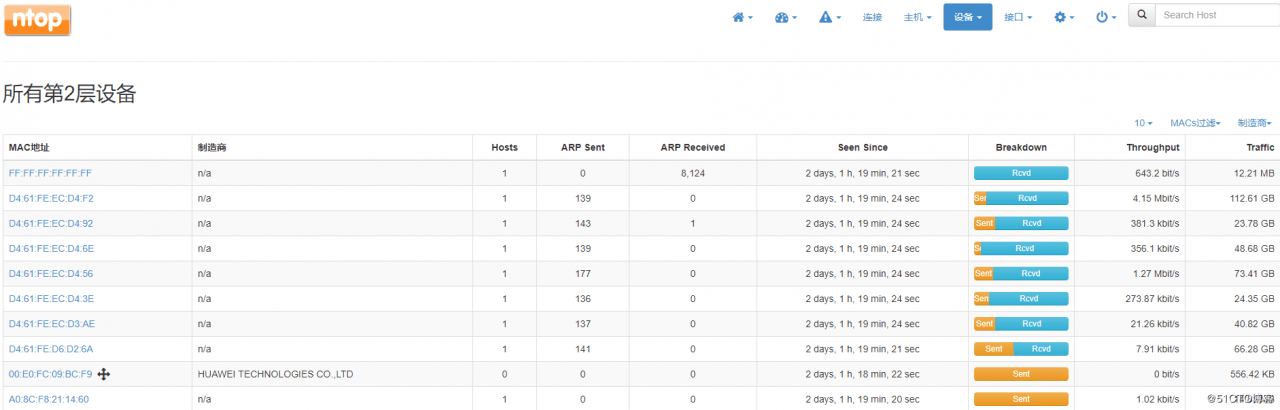1280x410 pixels.
Task: Open the alerts warning triangle menu
Action: [x=830, y=17]
